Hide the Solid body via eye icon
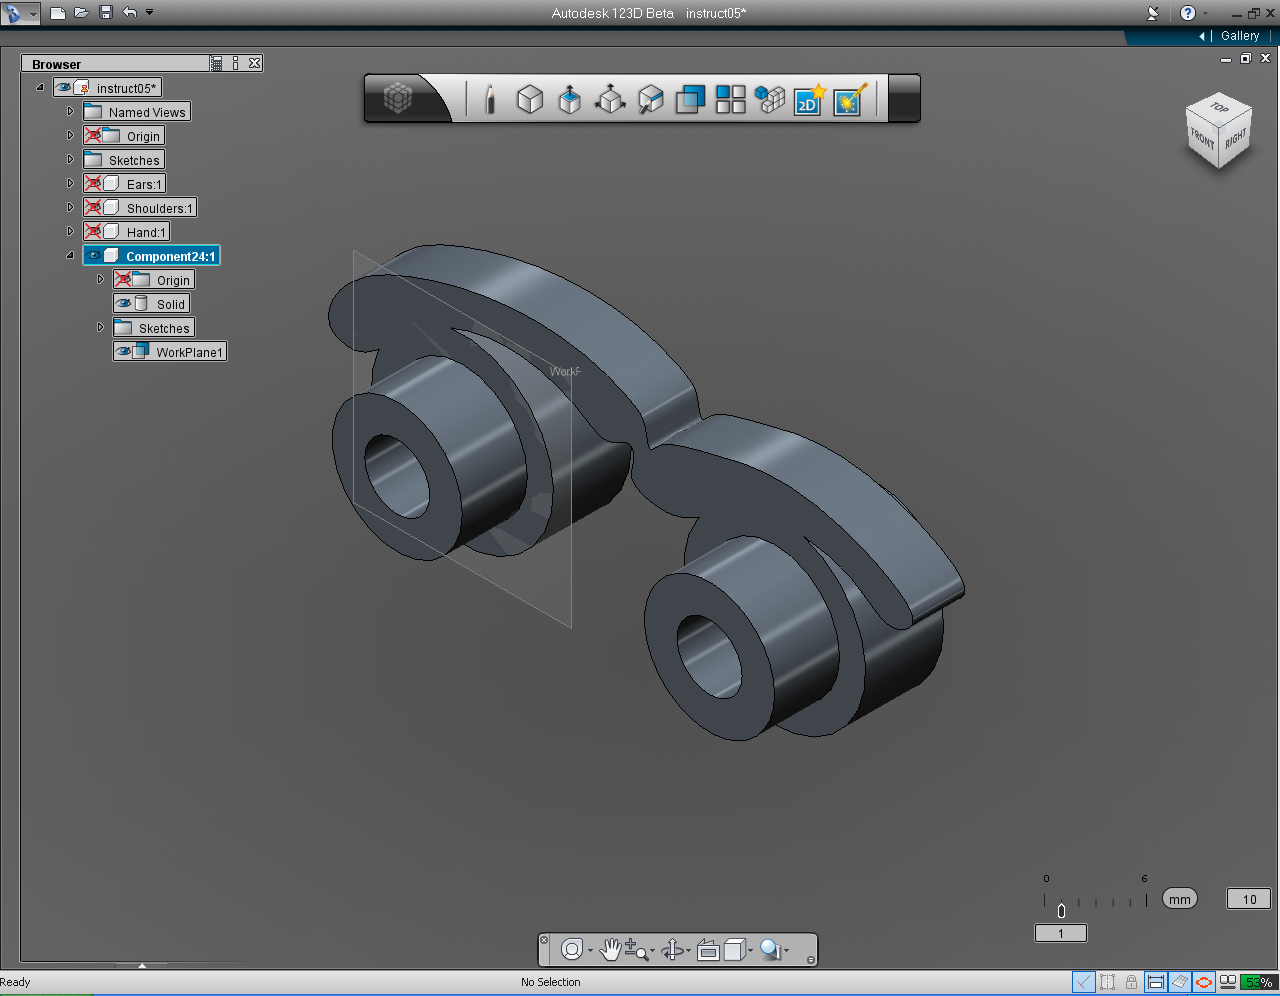The width and height of the screenshot is (1280, 996). pyautogui.click(x=124, y=304)
